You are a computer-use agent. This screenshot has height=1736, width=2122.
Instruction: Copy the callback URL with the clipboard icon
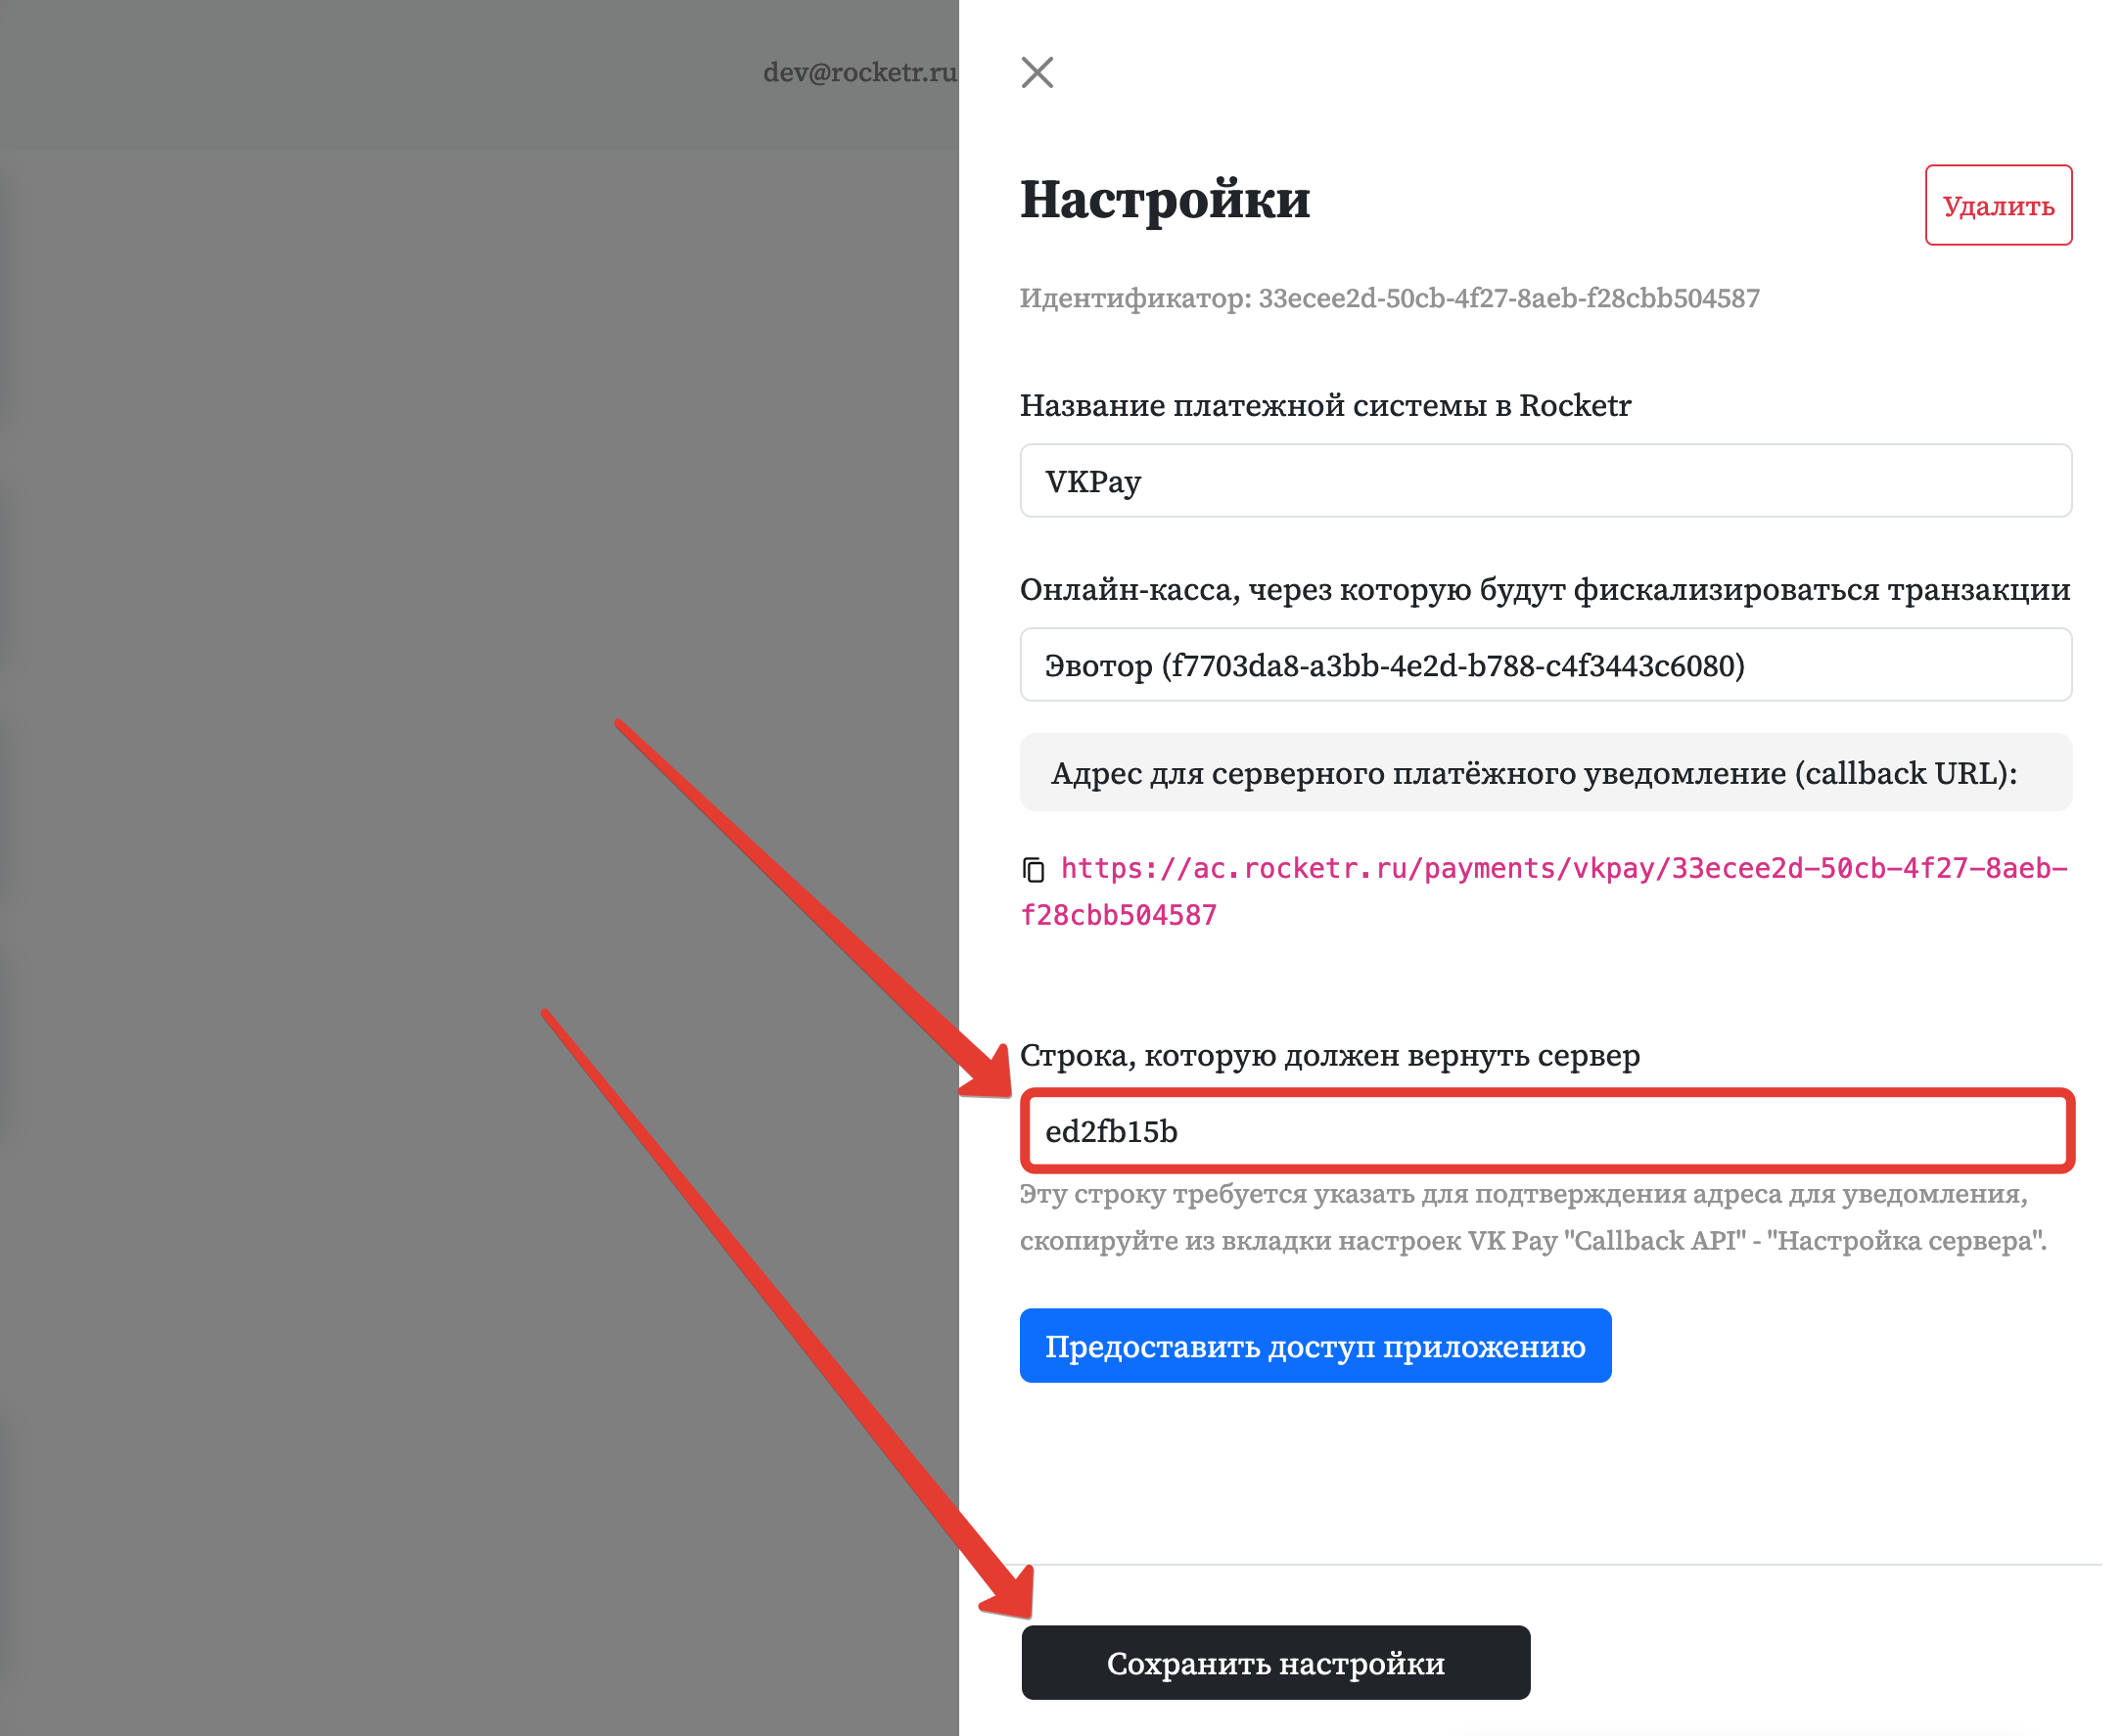[1033, 870]
